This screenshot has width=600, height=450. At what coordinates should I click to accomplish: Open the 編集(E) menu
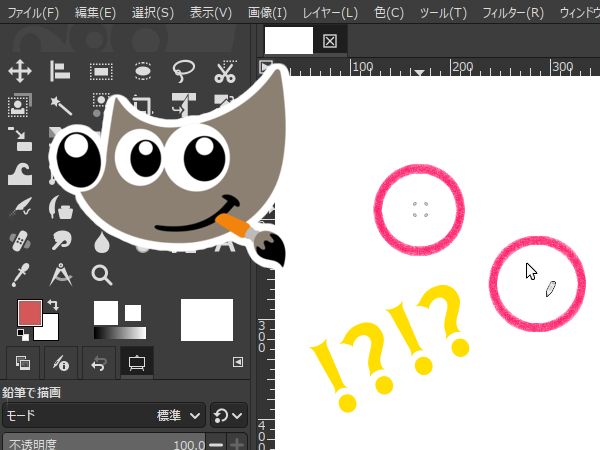95,13
